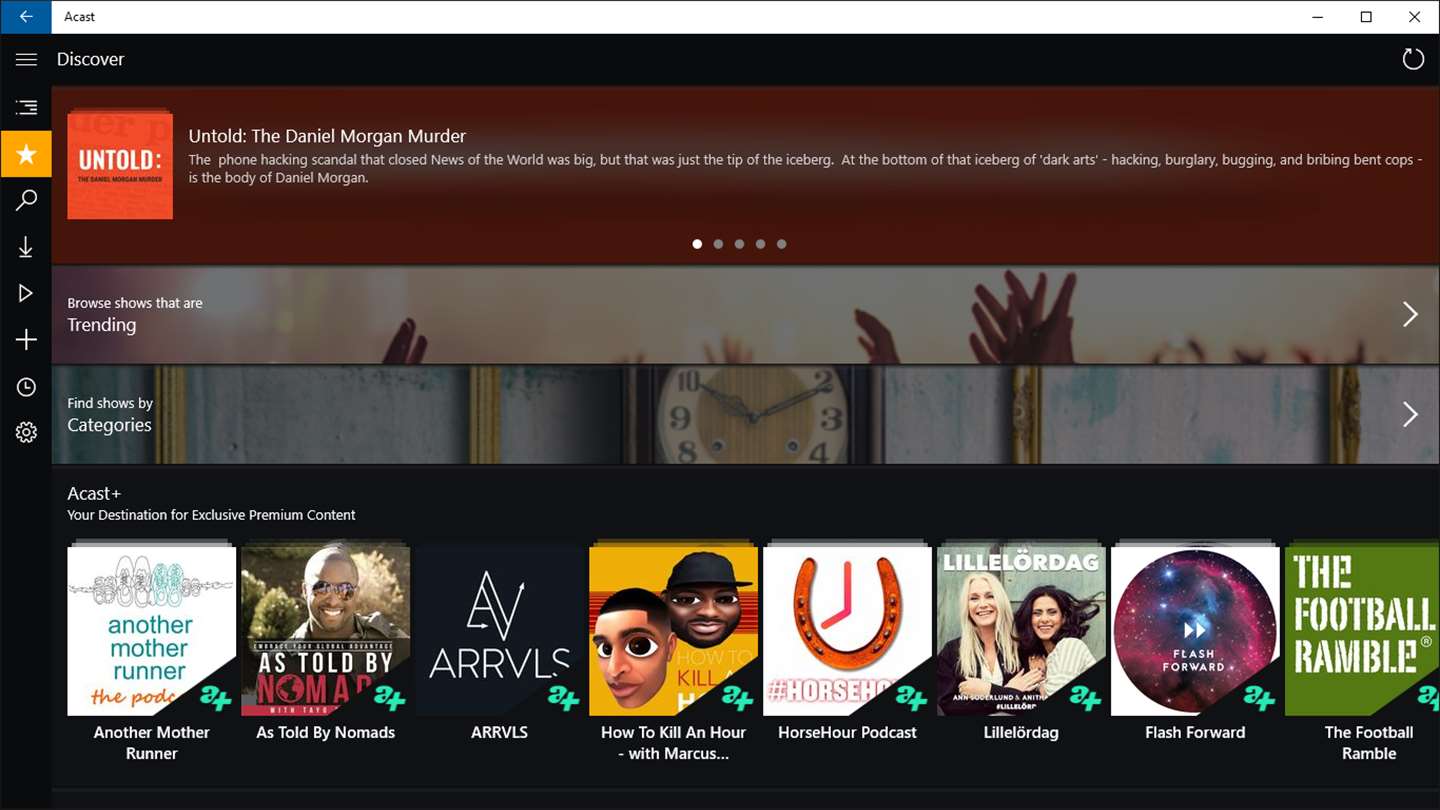Image resolution: width=1440 pixels, height=810 pixels.
Task: Click the 'Another Mother Runner' title text
Action: pos(152,743)
